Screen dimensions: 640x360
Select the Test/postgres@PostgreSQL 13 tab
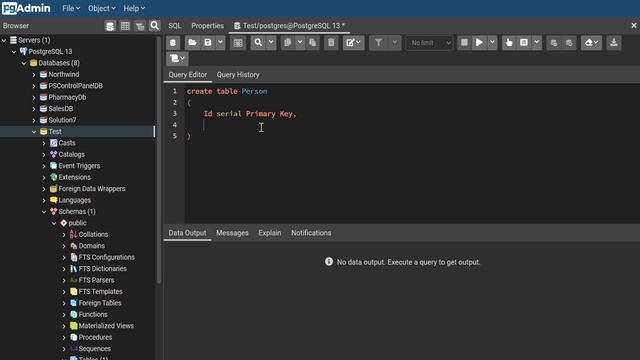[289, 26]
